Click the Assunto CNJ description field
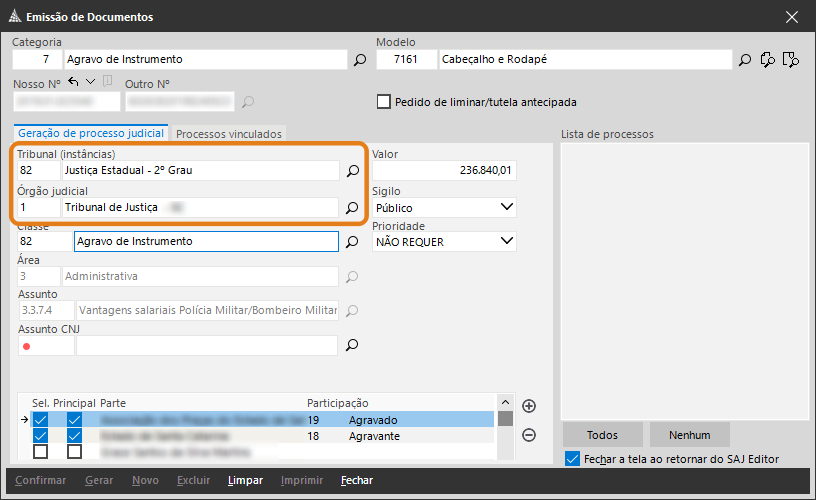The width and height of the screenshot is (816, 500). pyautogui.click(x=207, y=345)
